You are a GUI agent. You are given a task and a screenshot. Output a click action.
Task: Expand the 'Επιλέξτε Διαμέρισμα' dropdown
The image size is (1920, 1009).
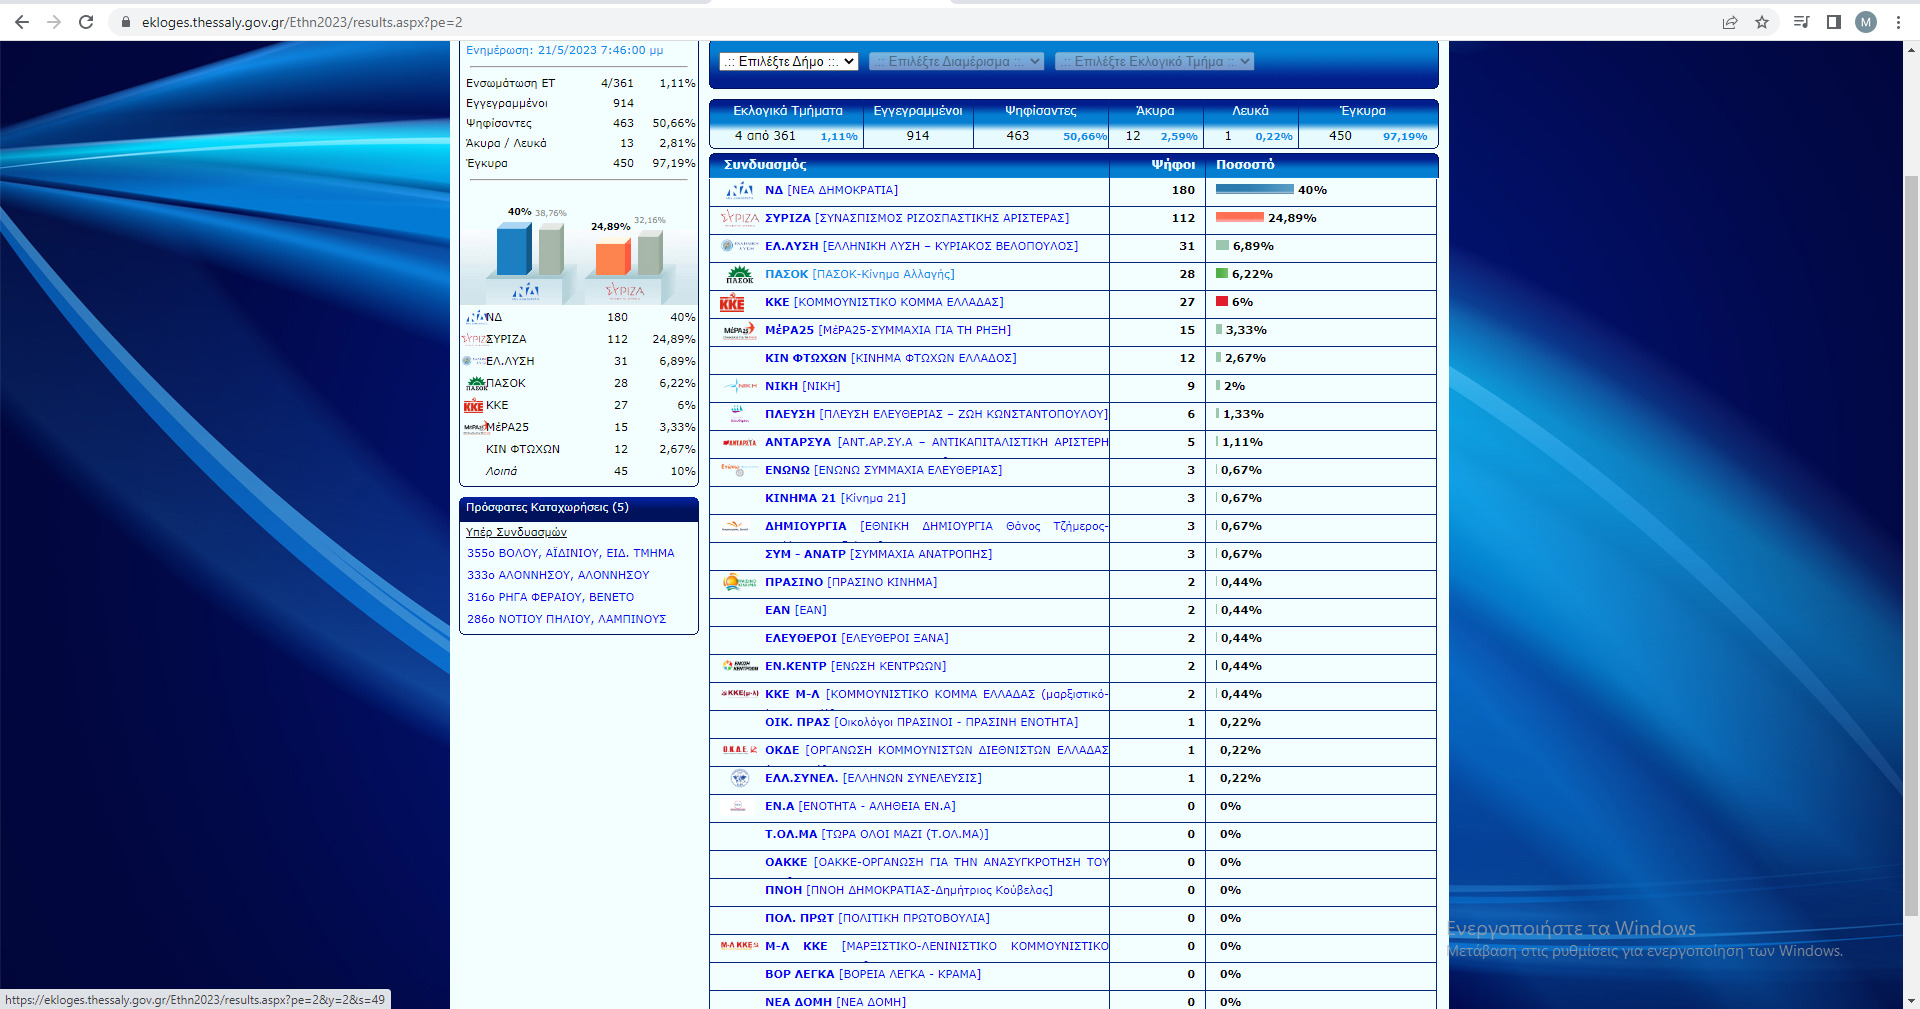click(956, 62)
